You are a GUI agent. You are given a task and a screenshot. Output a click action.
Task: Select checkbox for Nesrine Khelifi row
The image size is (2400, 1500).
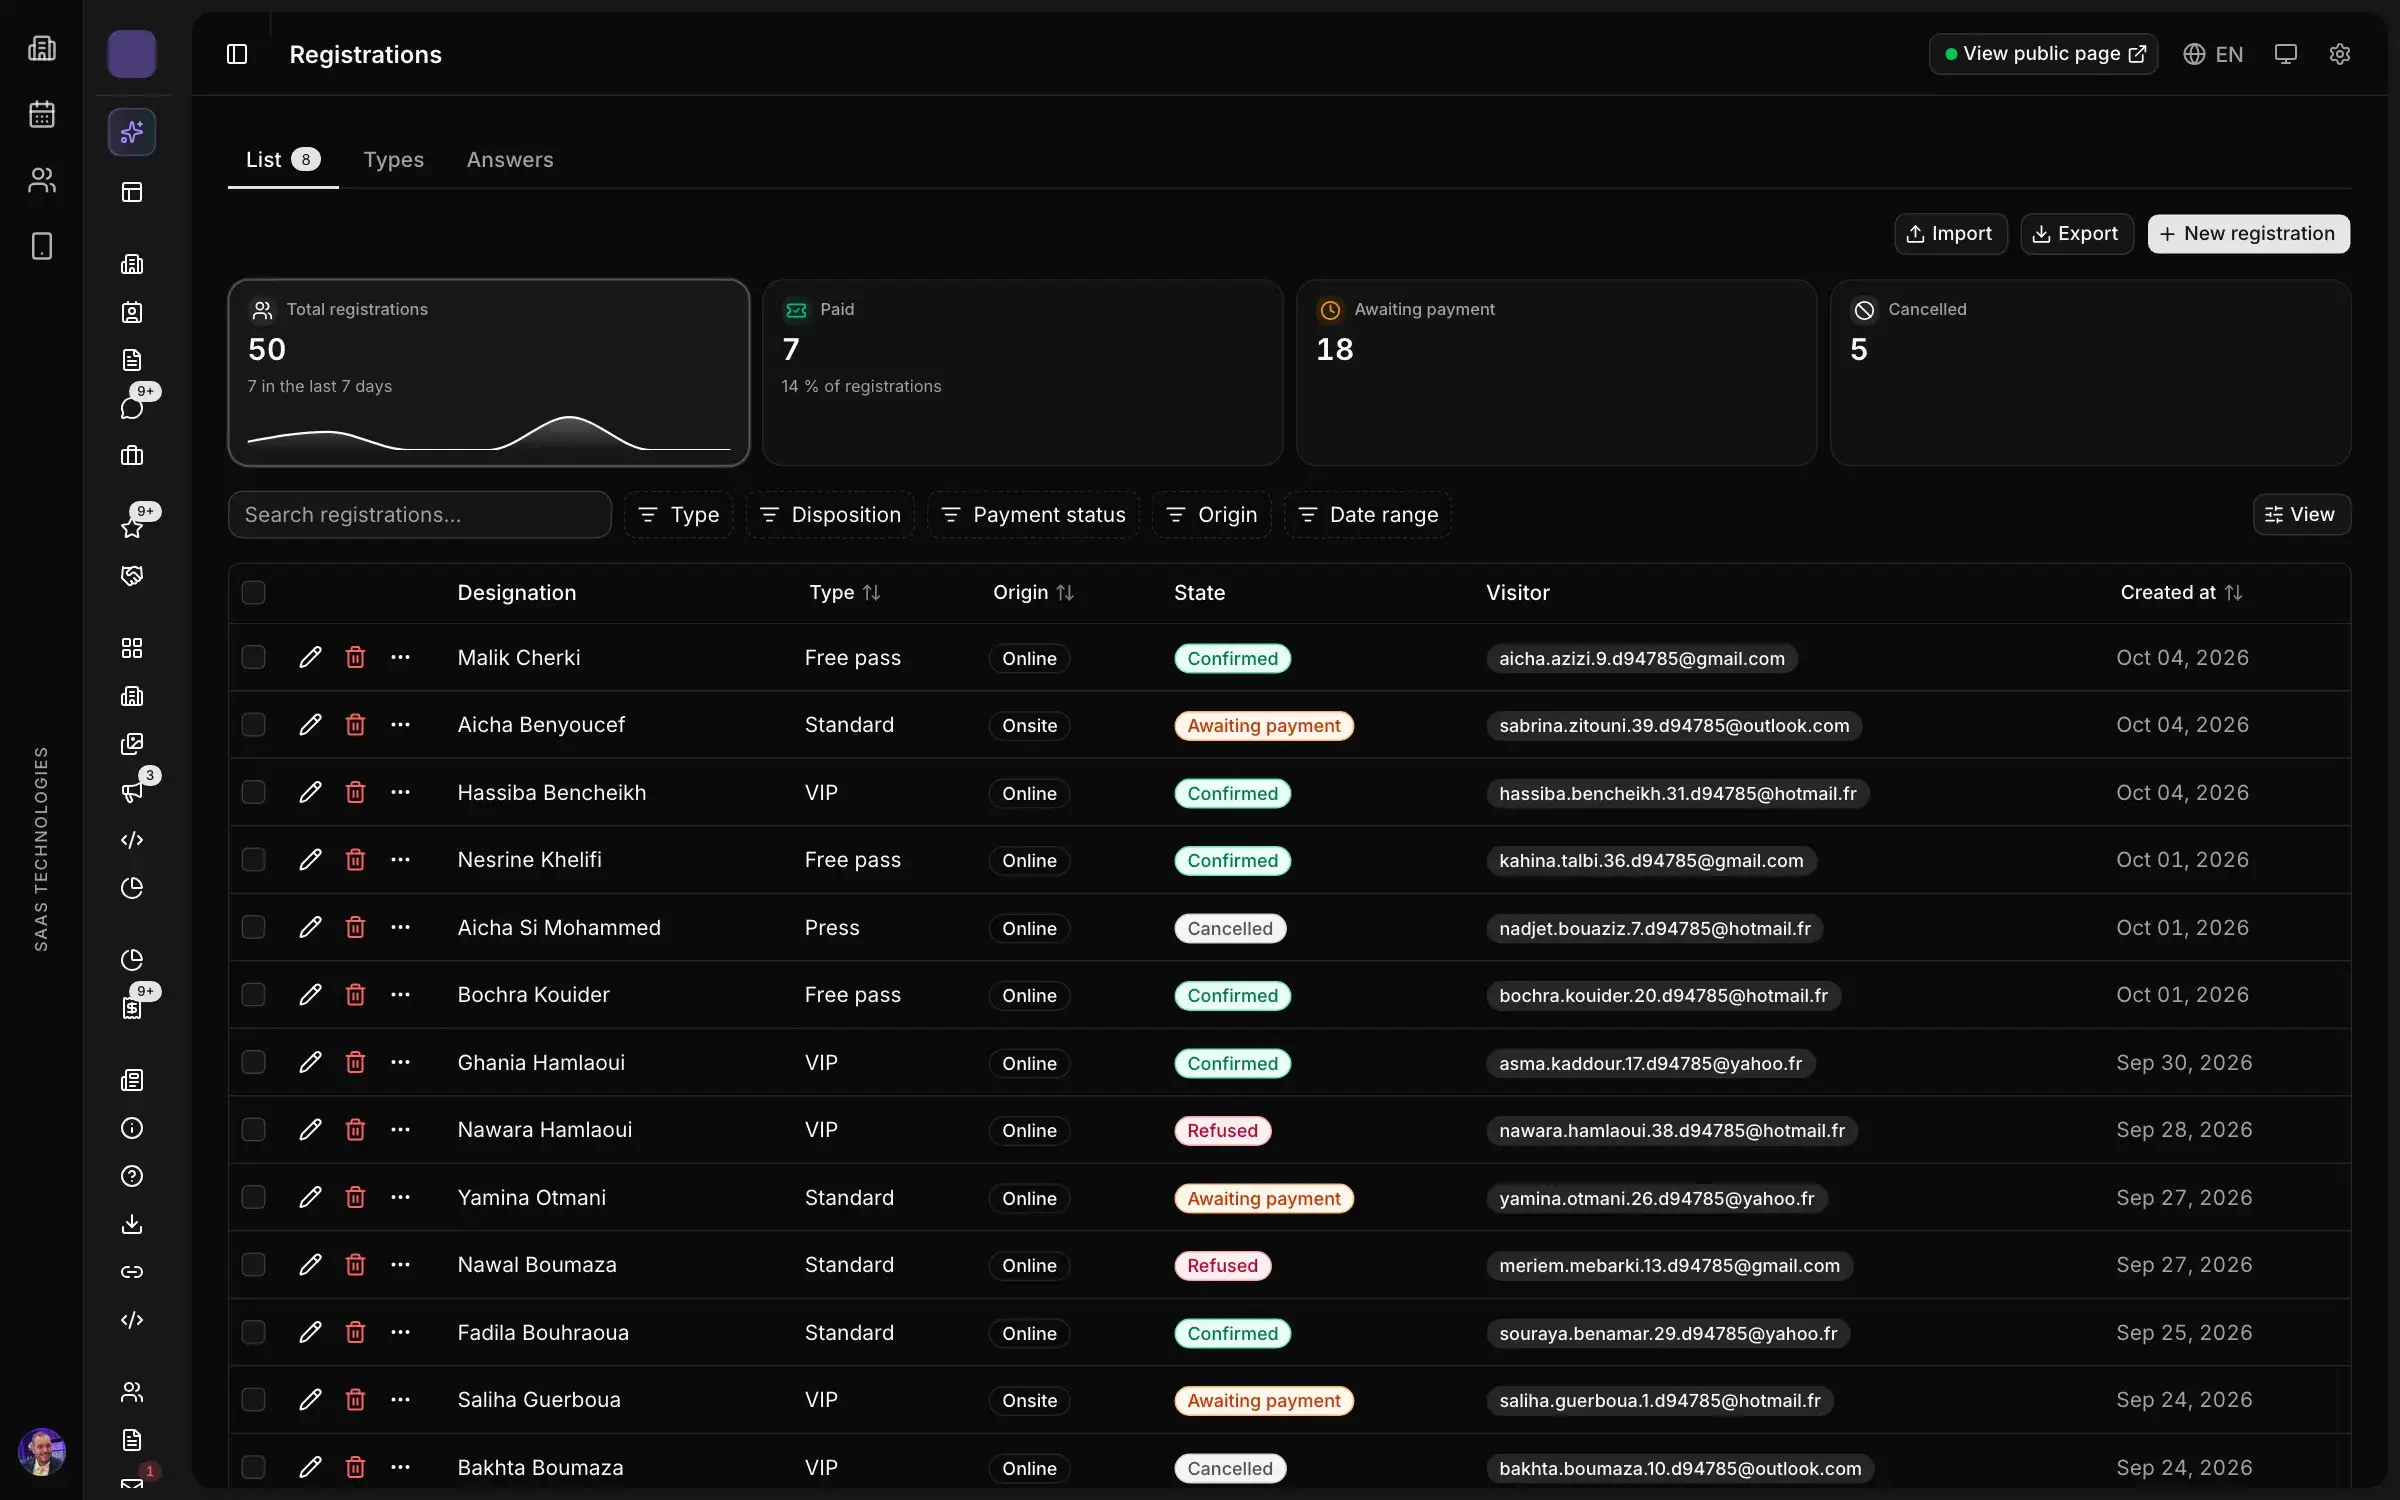point(254,860)
